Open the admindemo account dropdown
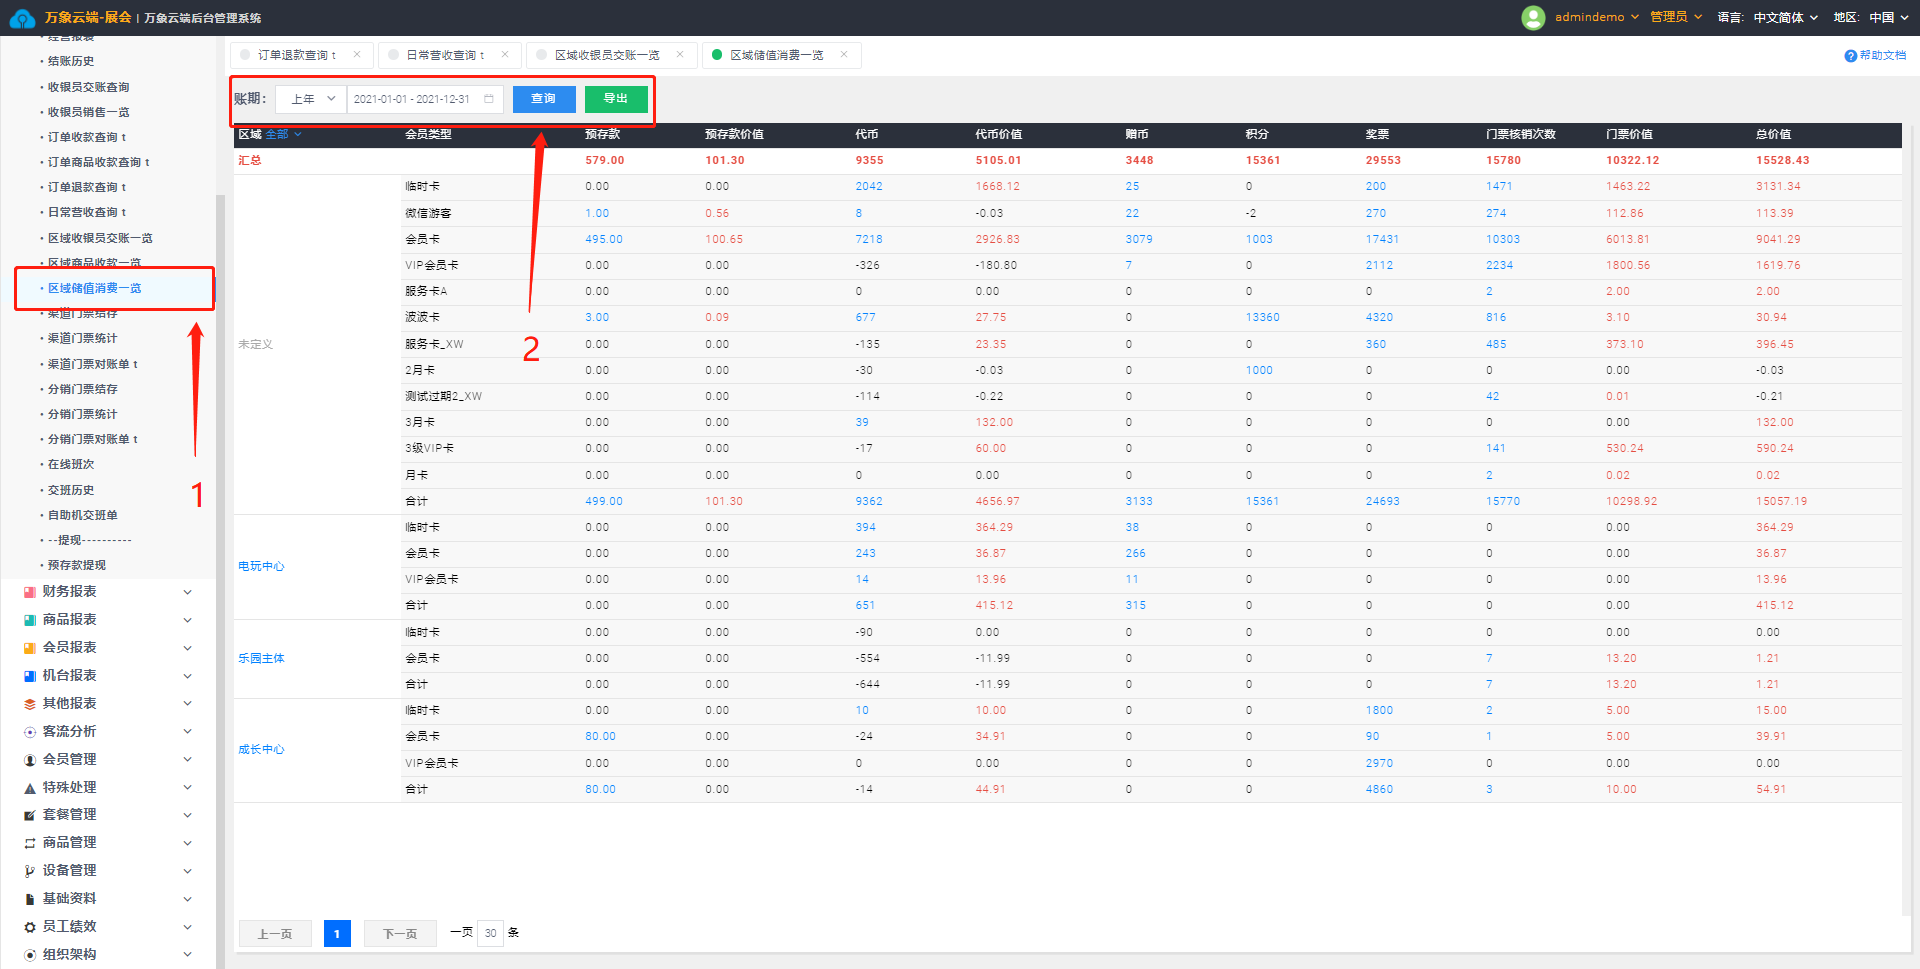Screen dimensions: 1920x969 [1597, 17]
